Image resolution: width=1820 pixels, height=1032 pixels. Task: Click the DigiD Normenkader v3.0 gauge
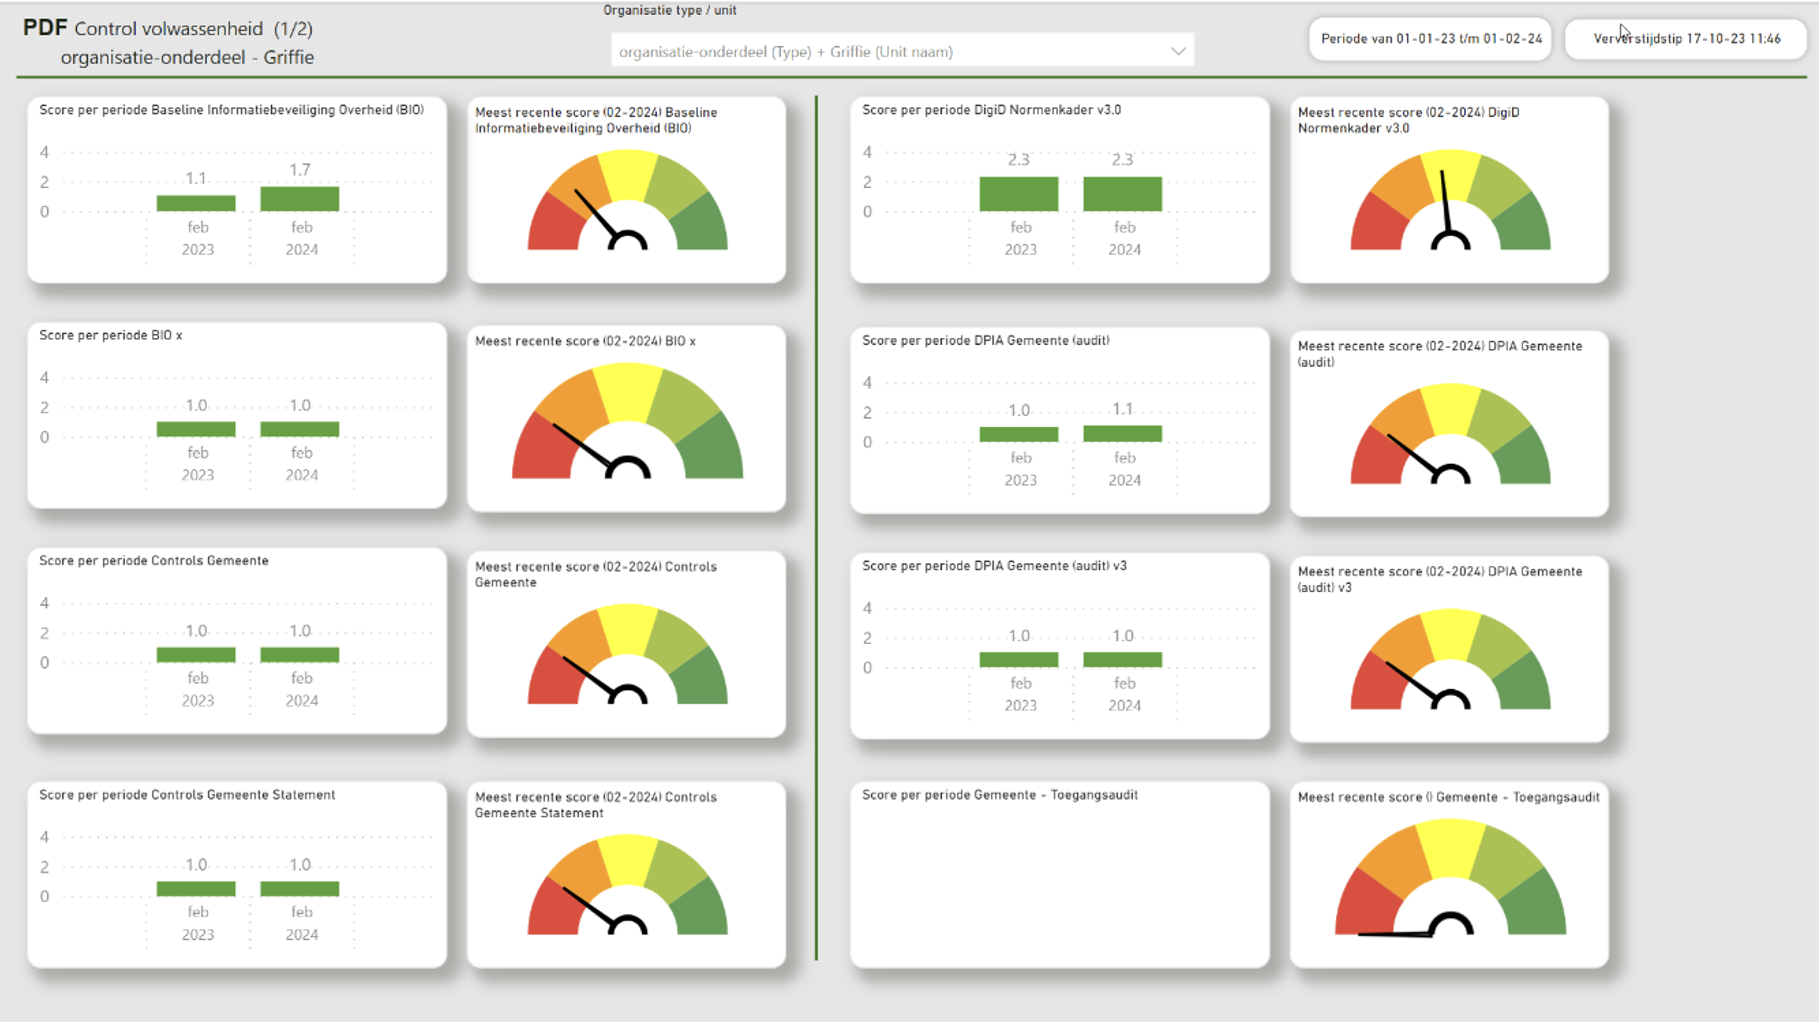coord(1451,200)
